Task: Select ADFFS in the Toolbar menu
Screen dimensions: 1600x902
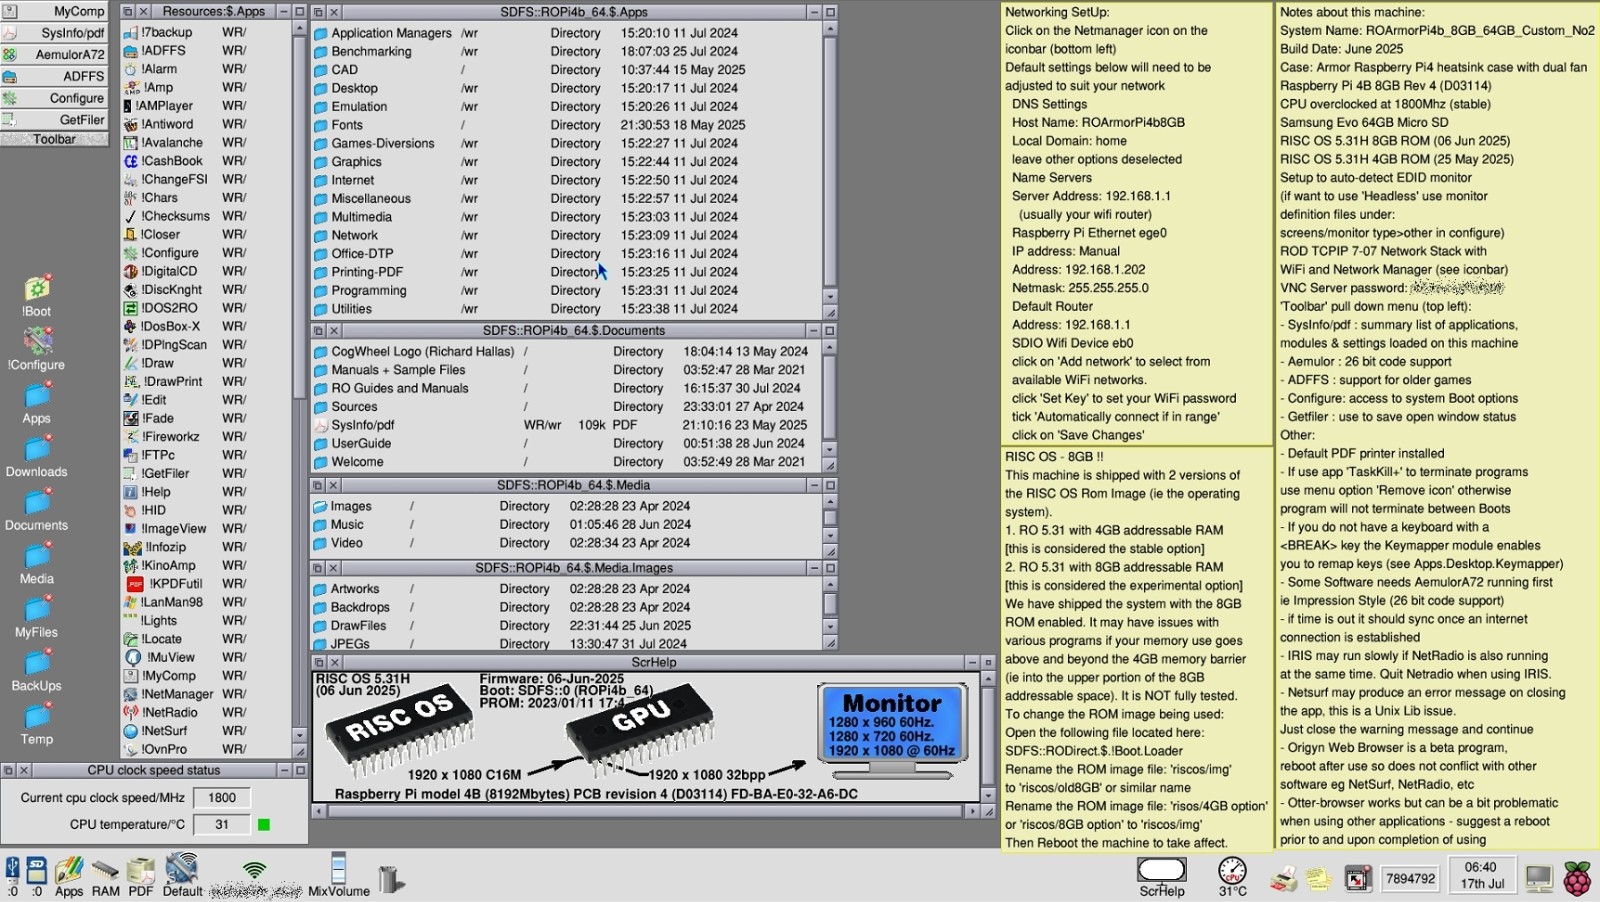Action: click(x=54, y=76)
